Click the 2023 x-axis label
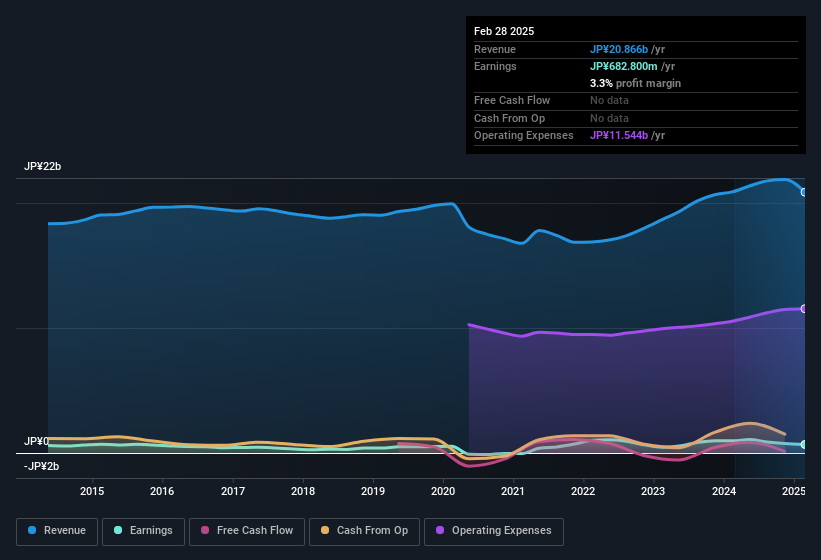Screen dimensions: 821x560 point(653,491)
